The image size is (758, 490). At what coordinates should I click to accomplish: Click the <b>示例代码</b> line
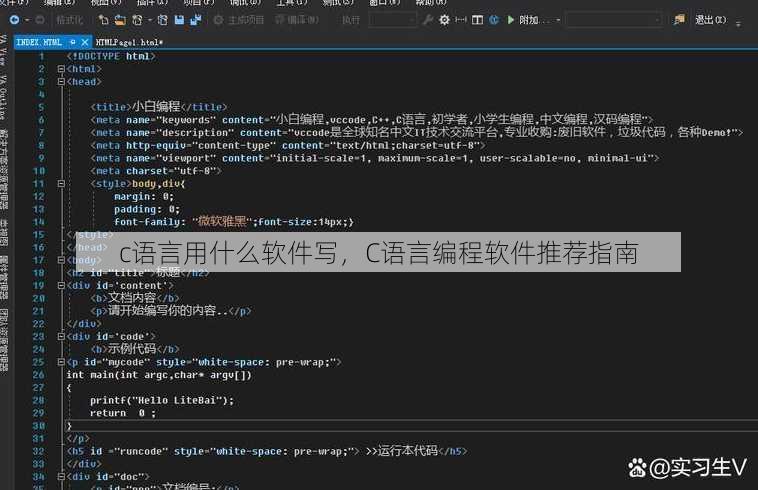[x=135, y=348]
